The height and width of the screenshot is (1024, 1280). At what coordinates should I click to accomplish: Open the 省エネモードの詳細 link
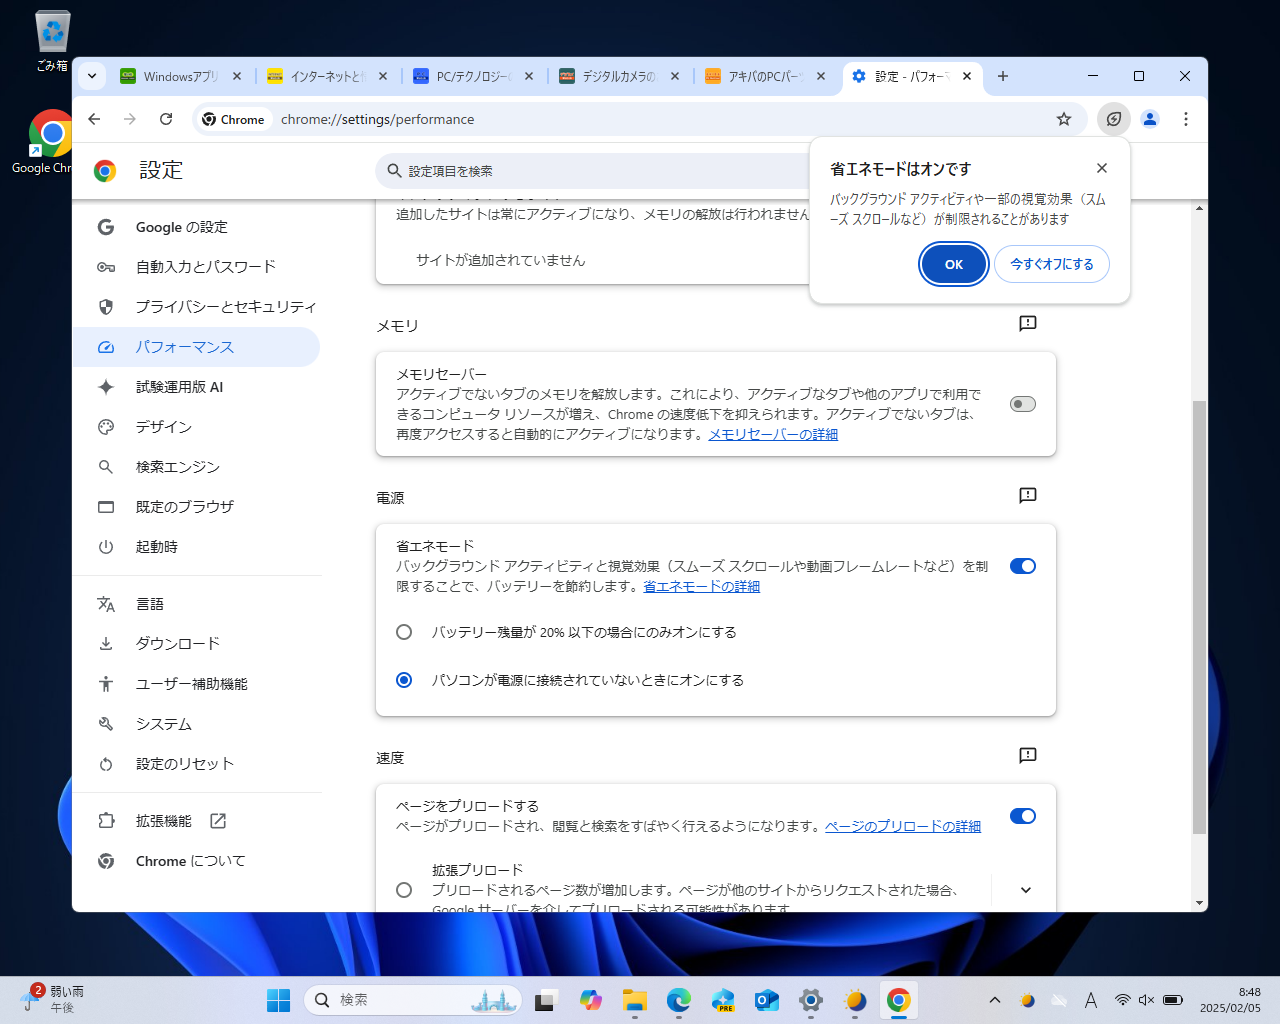coord(700,586)
